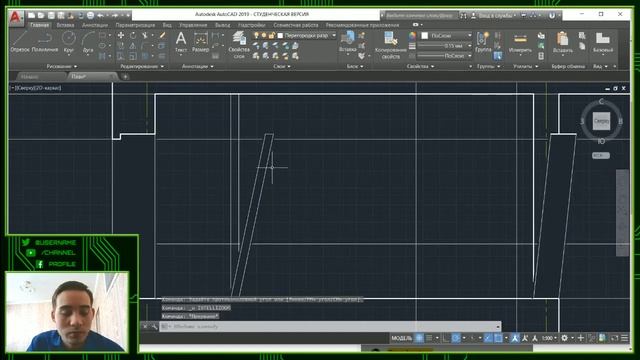Click the Rotate tool icon
Viewport: 640px width, 360px height.
(x=133, y=36)
